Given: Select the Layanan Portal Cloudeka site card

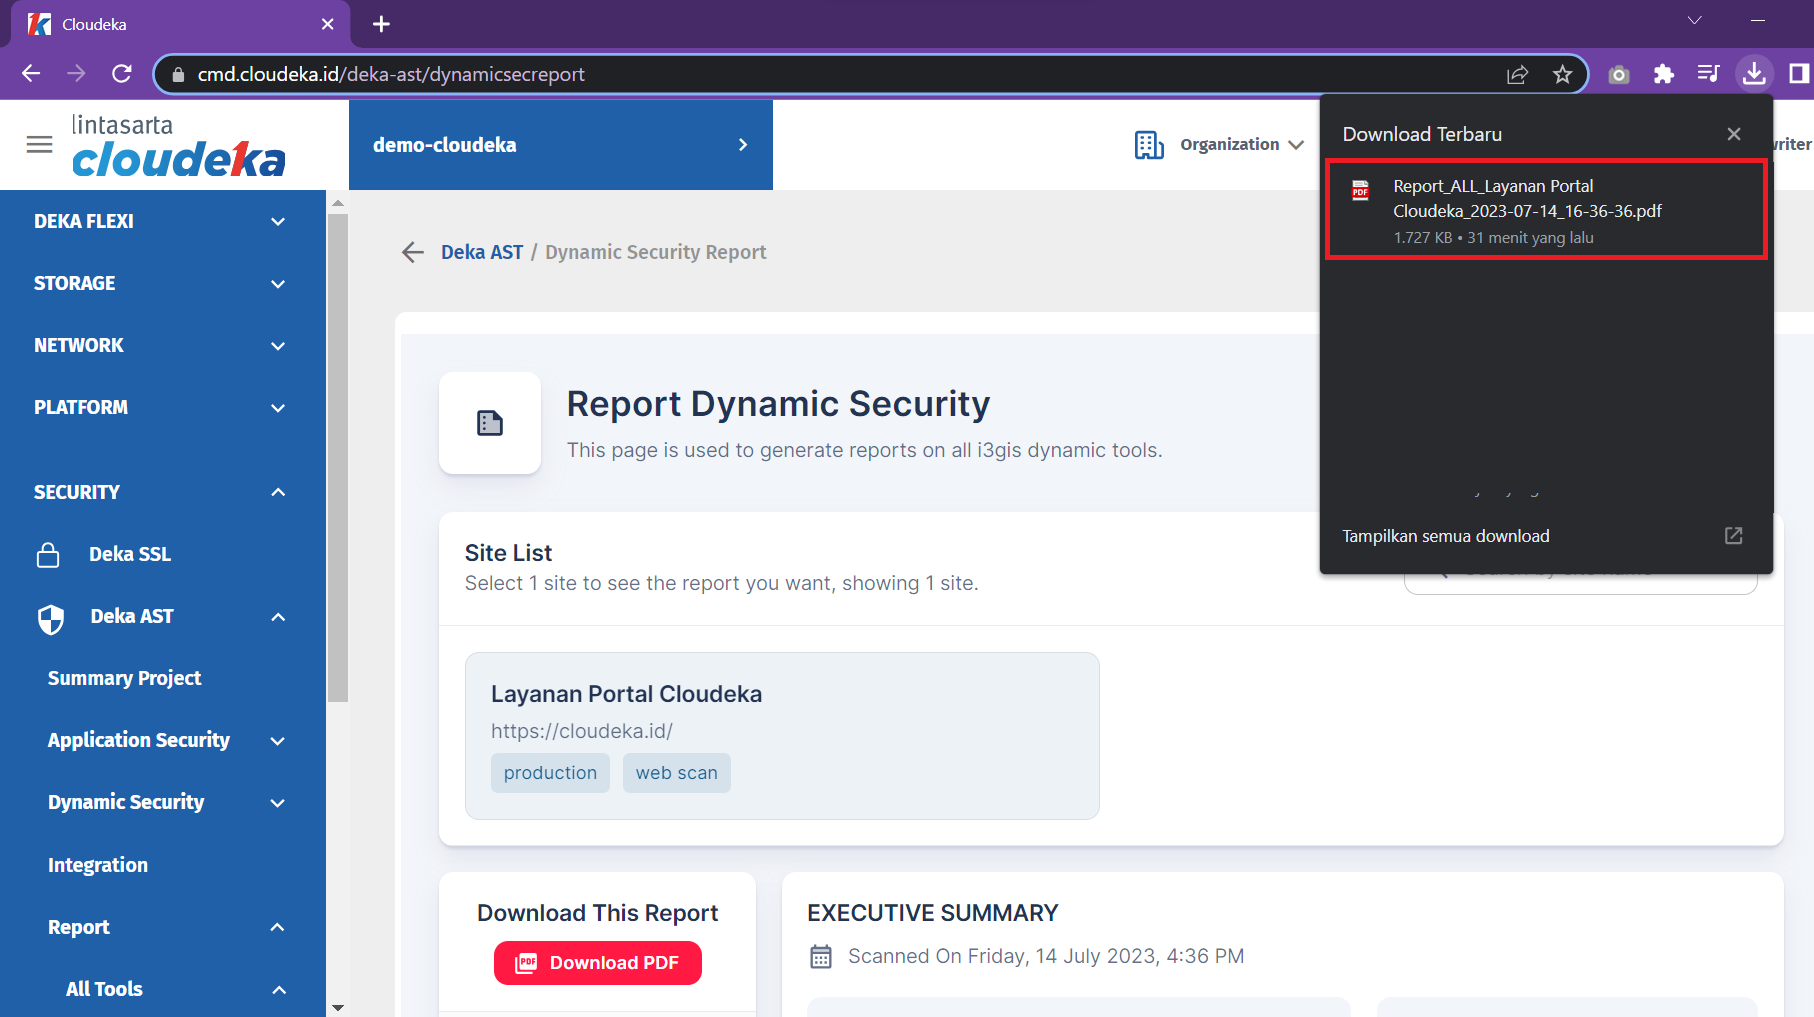Looking at the screenshot, I should tap(781, 735).
